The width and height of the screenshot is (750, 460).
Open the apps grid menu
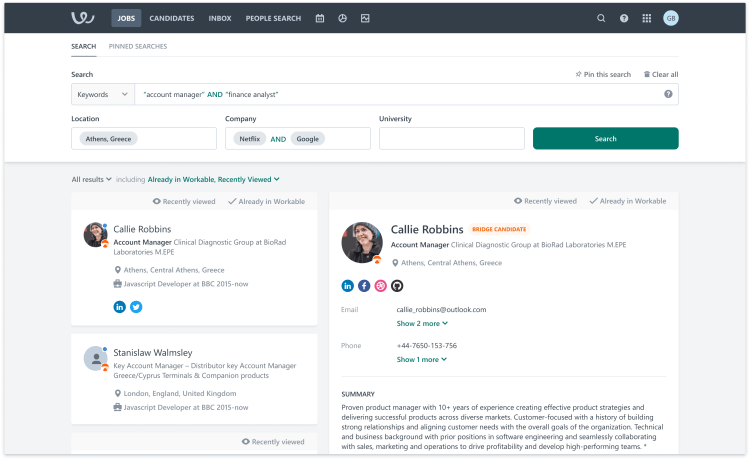[x=647, y=18]
